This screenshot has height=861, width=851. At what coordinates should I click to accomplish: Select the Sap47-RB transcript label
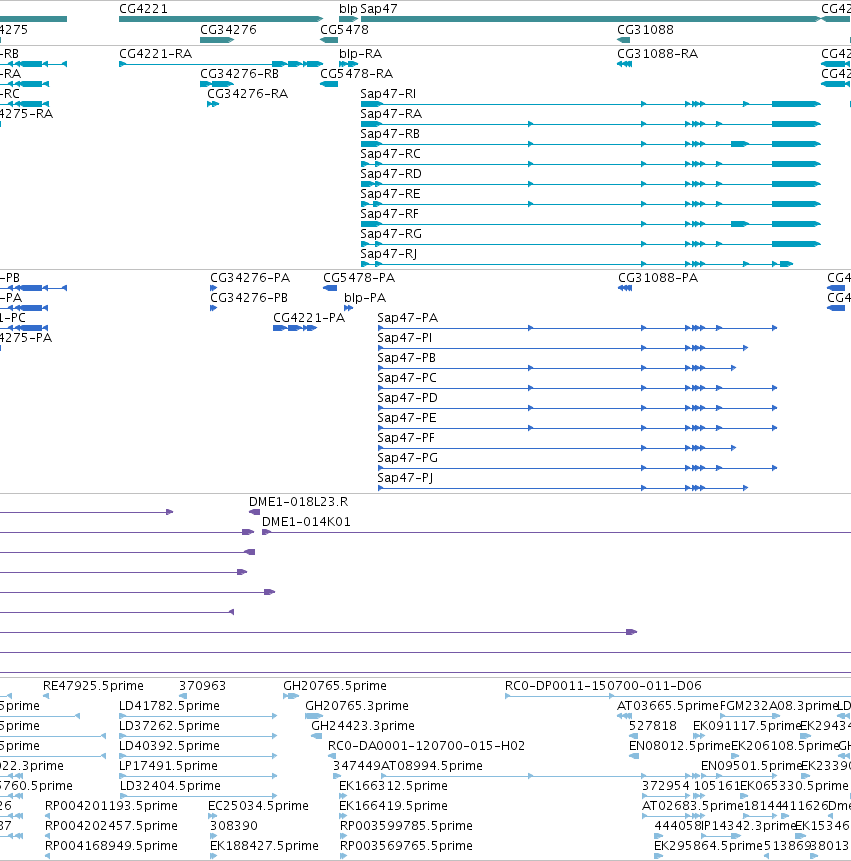[390, 134]
